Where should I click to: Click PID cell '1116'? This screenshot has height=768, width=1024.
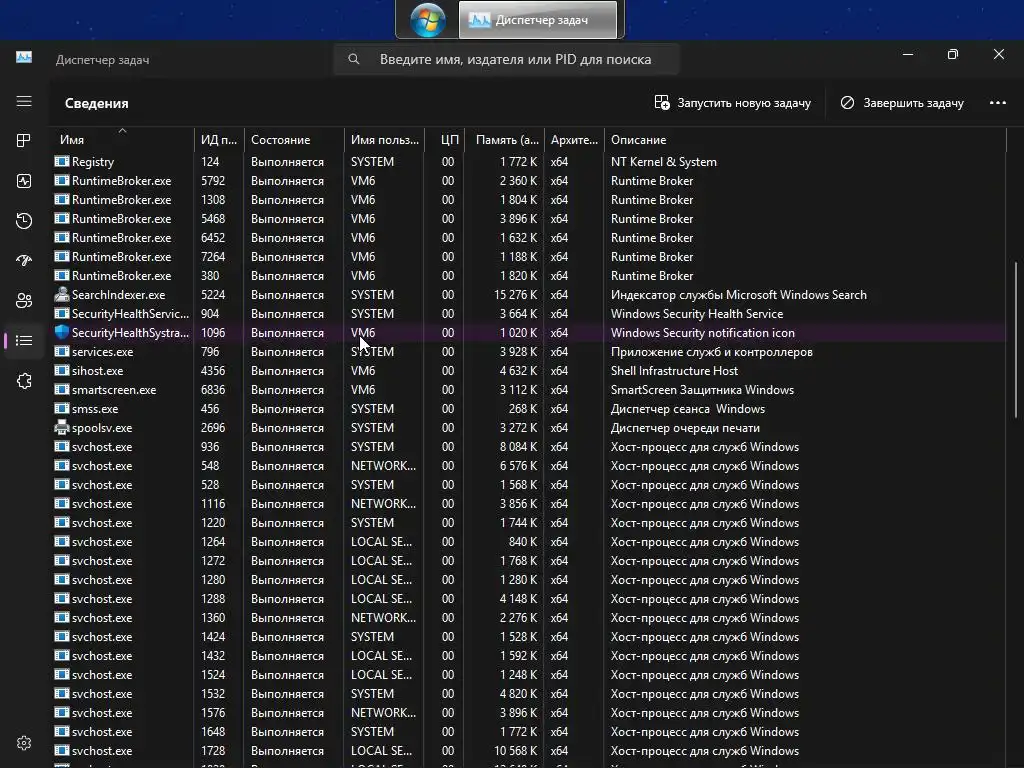point(213,504)
